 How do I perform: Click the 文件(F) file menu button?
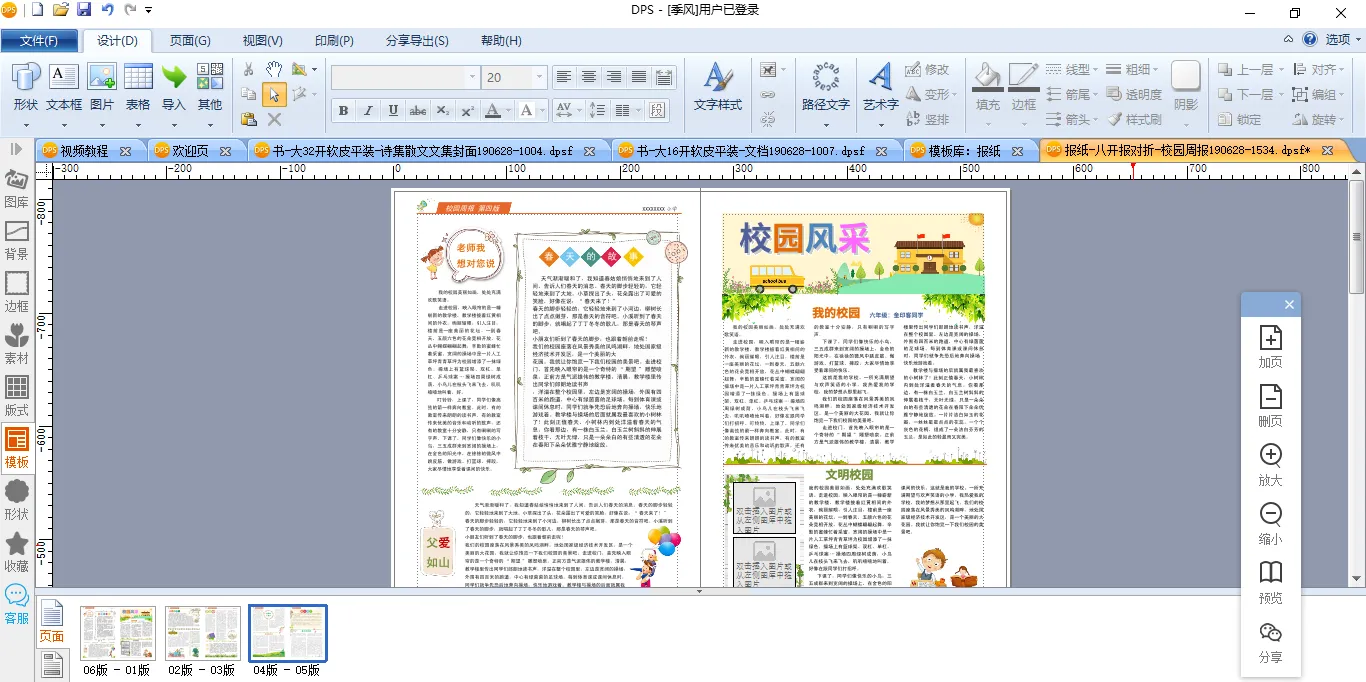[39, 41]
